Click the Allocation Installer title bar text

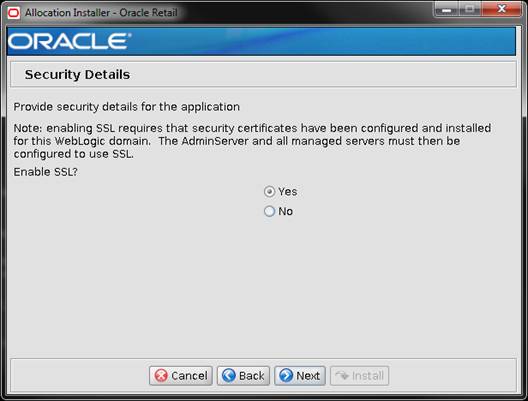(101, 13)
